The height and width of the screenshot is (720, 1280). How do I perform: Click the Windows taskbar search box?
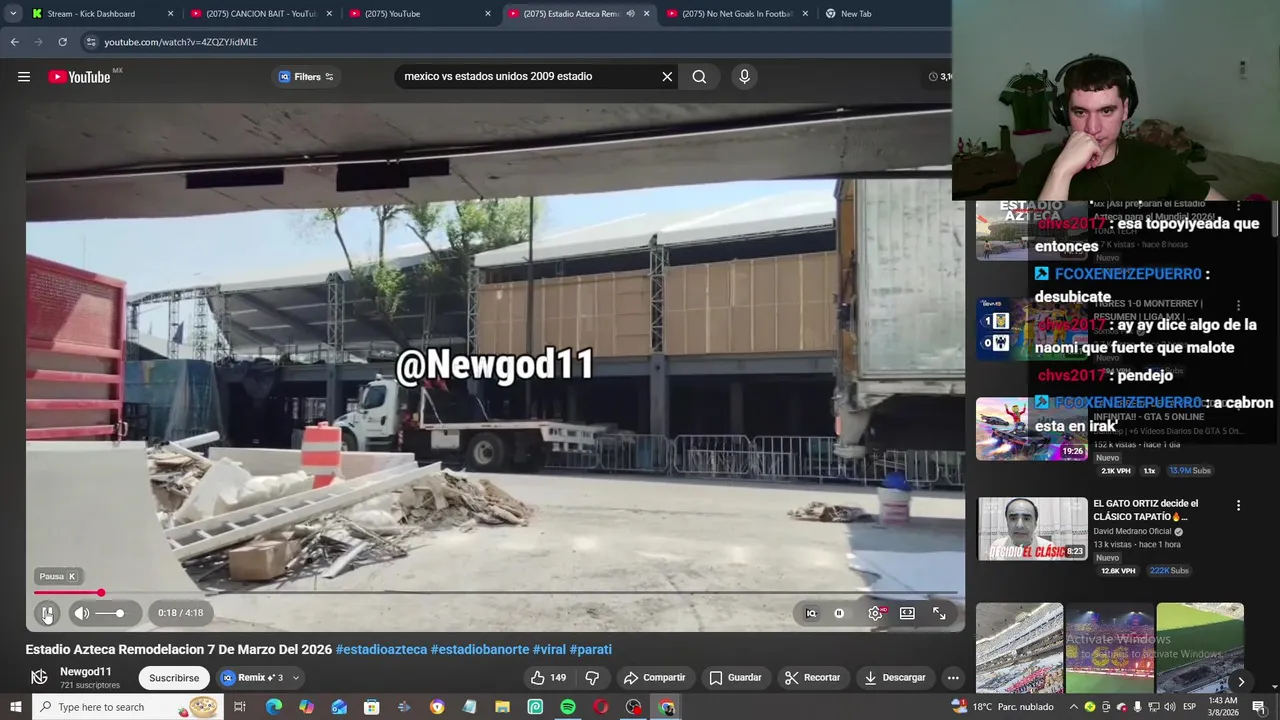pos(128,707)
